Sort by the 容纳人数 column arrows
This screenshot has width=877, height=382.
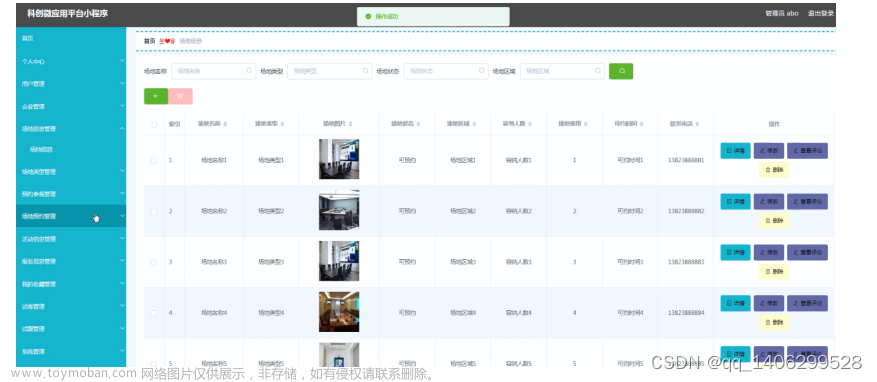(x=530, y=124)
